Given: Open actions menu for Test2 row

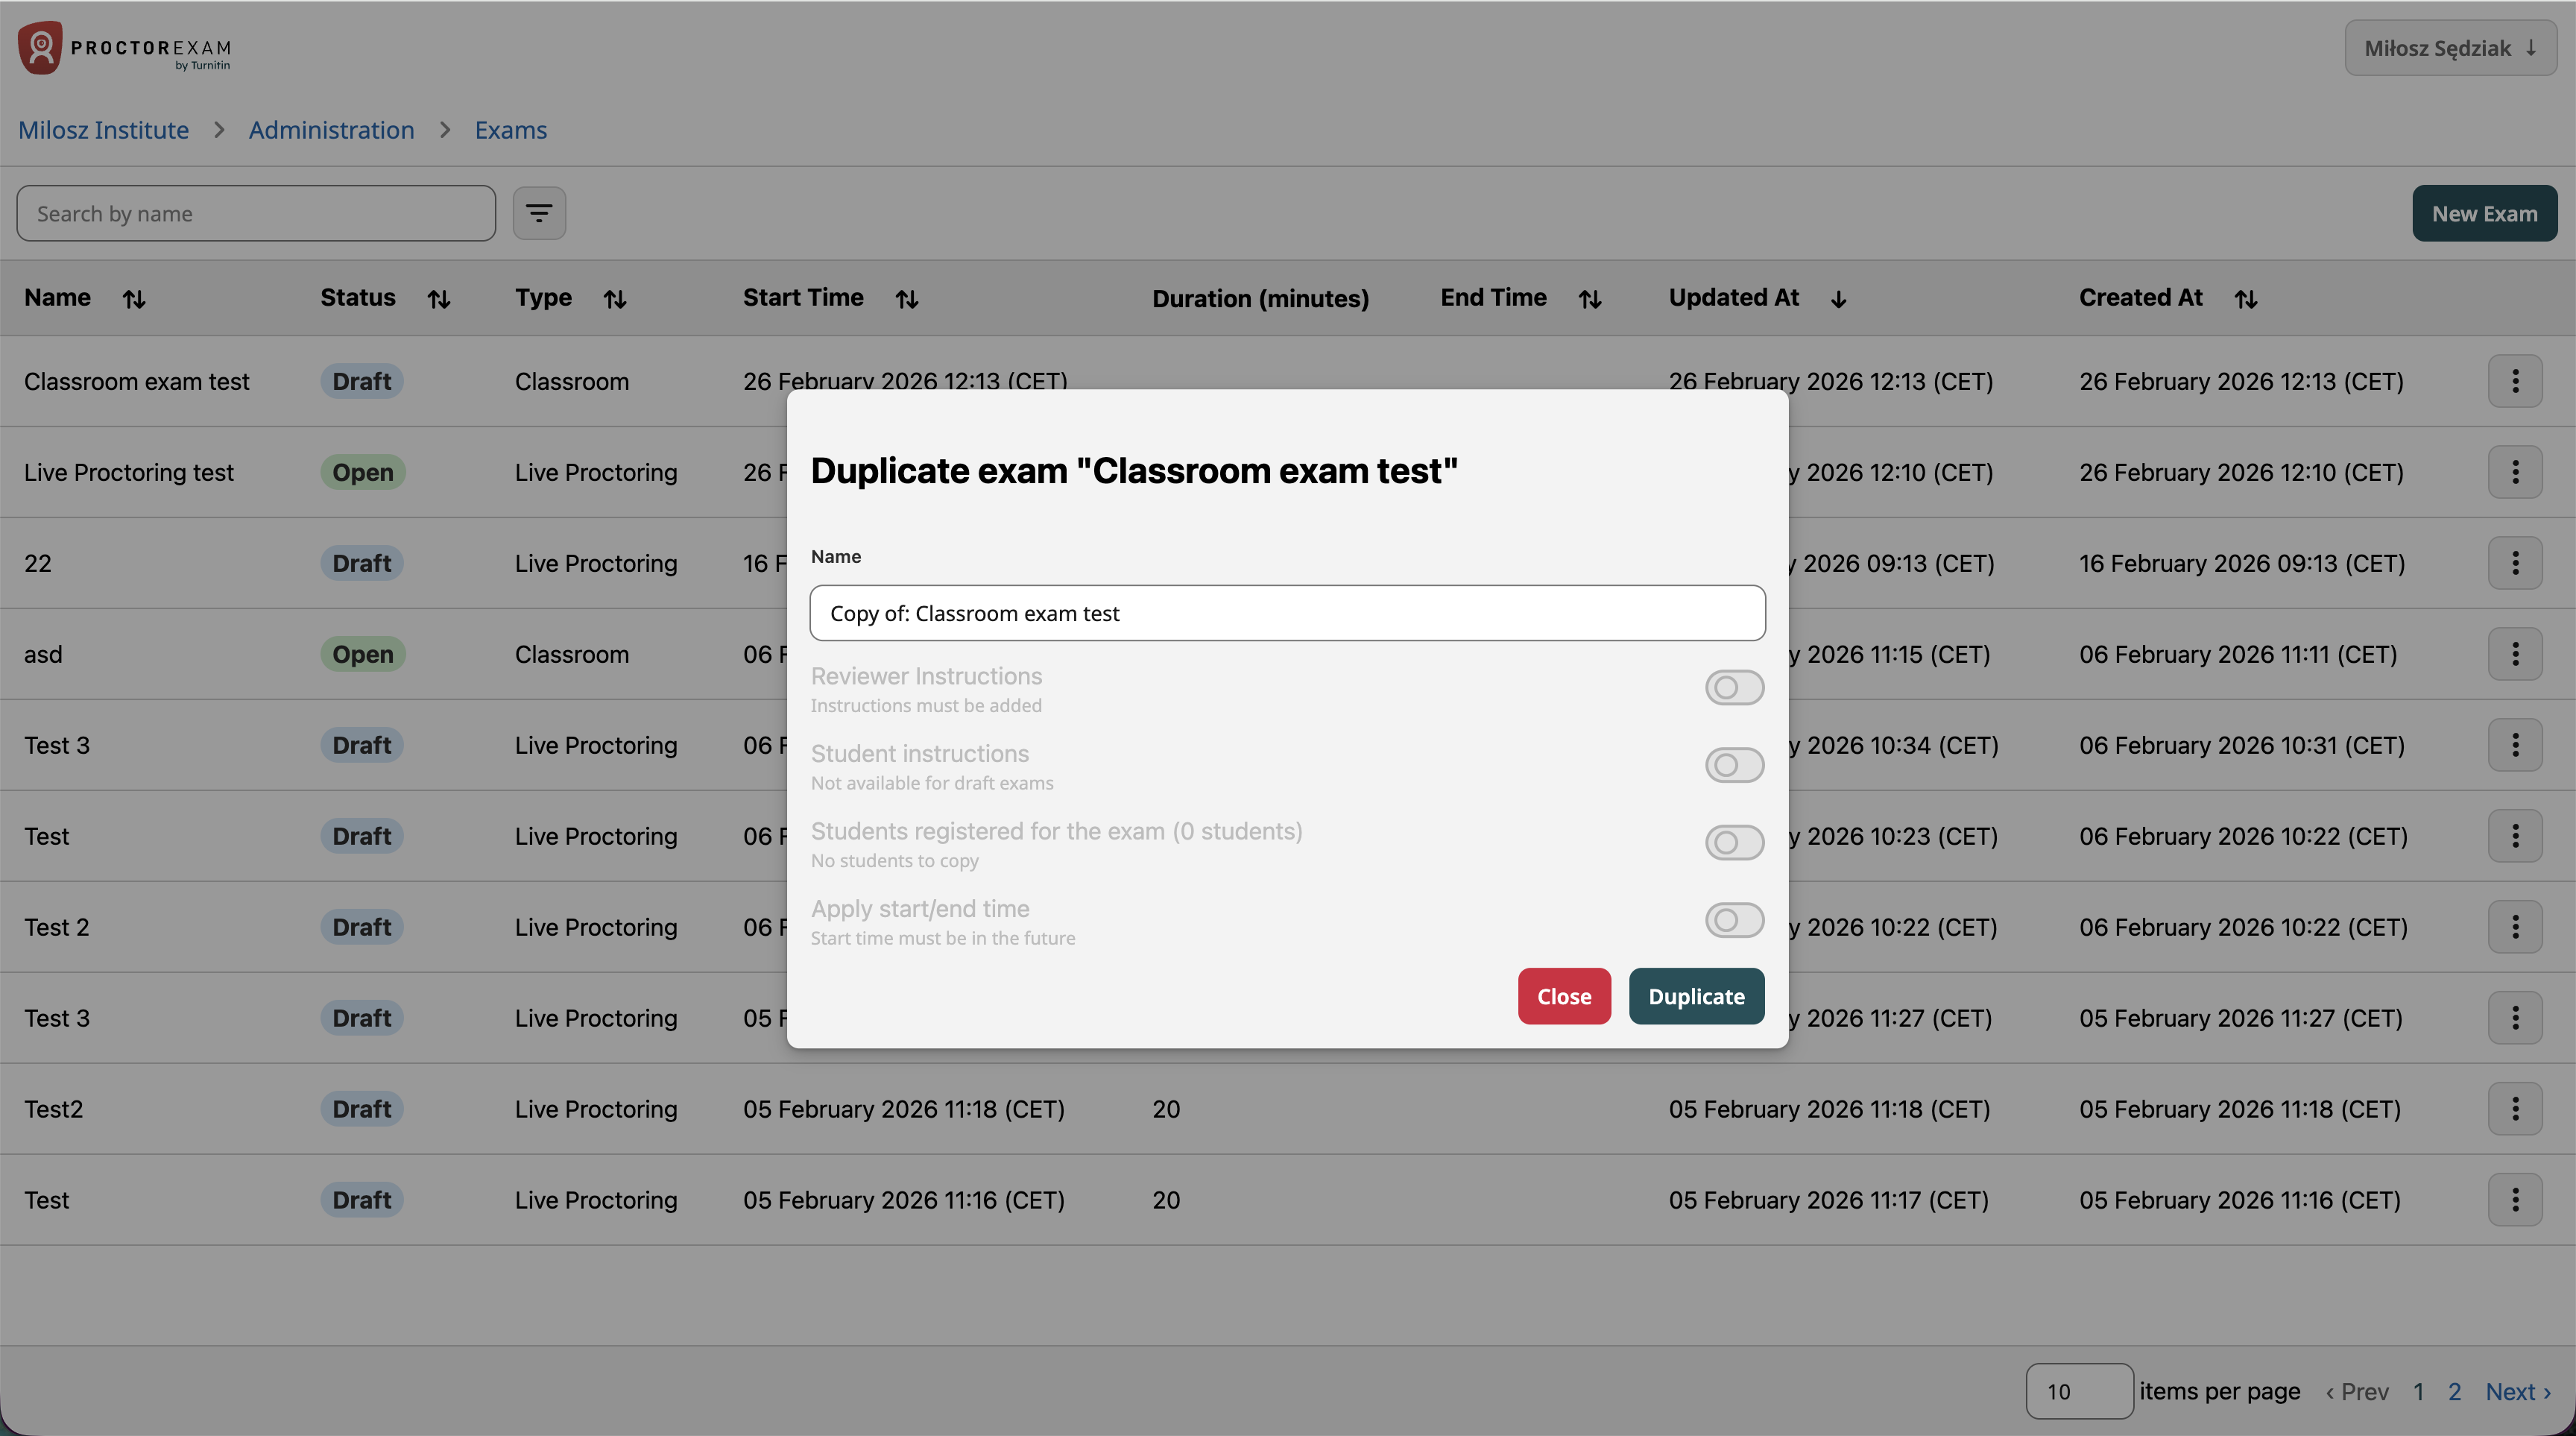Looking at the screenshot, I should [x=2515, y=1109].
